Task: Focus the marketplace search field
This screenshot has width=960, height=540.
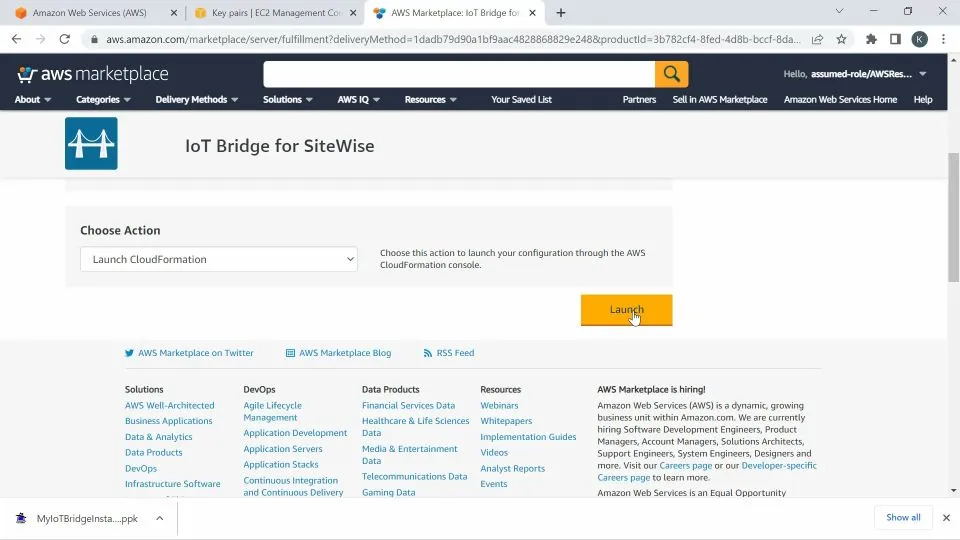Action: 459,74
